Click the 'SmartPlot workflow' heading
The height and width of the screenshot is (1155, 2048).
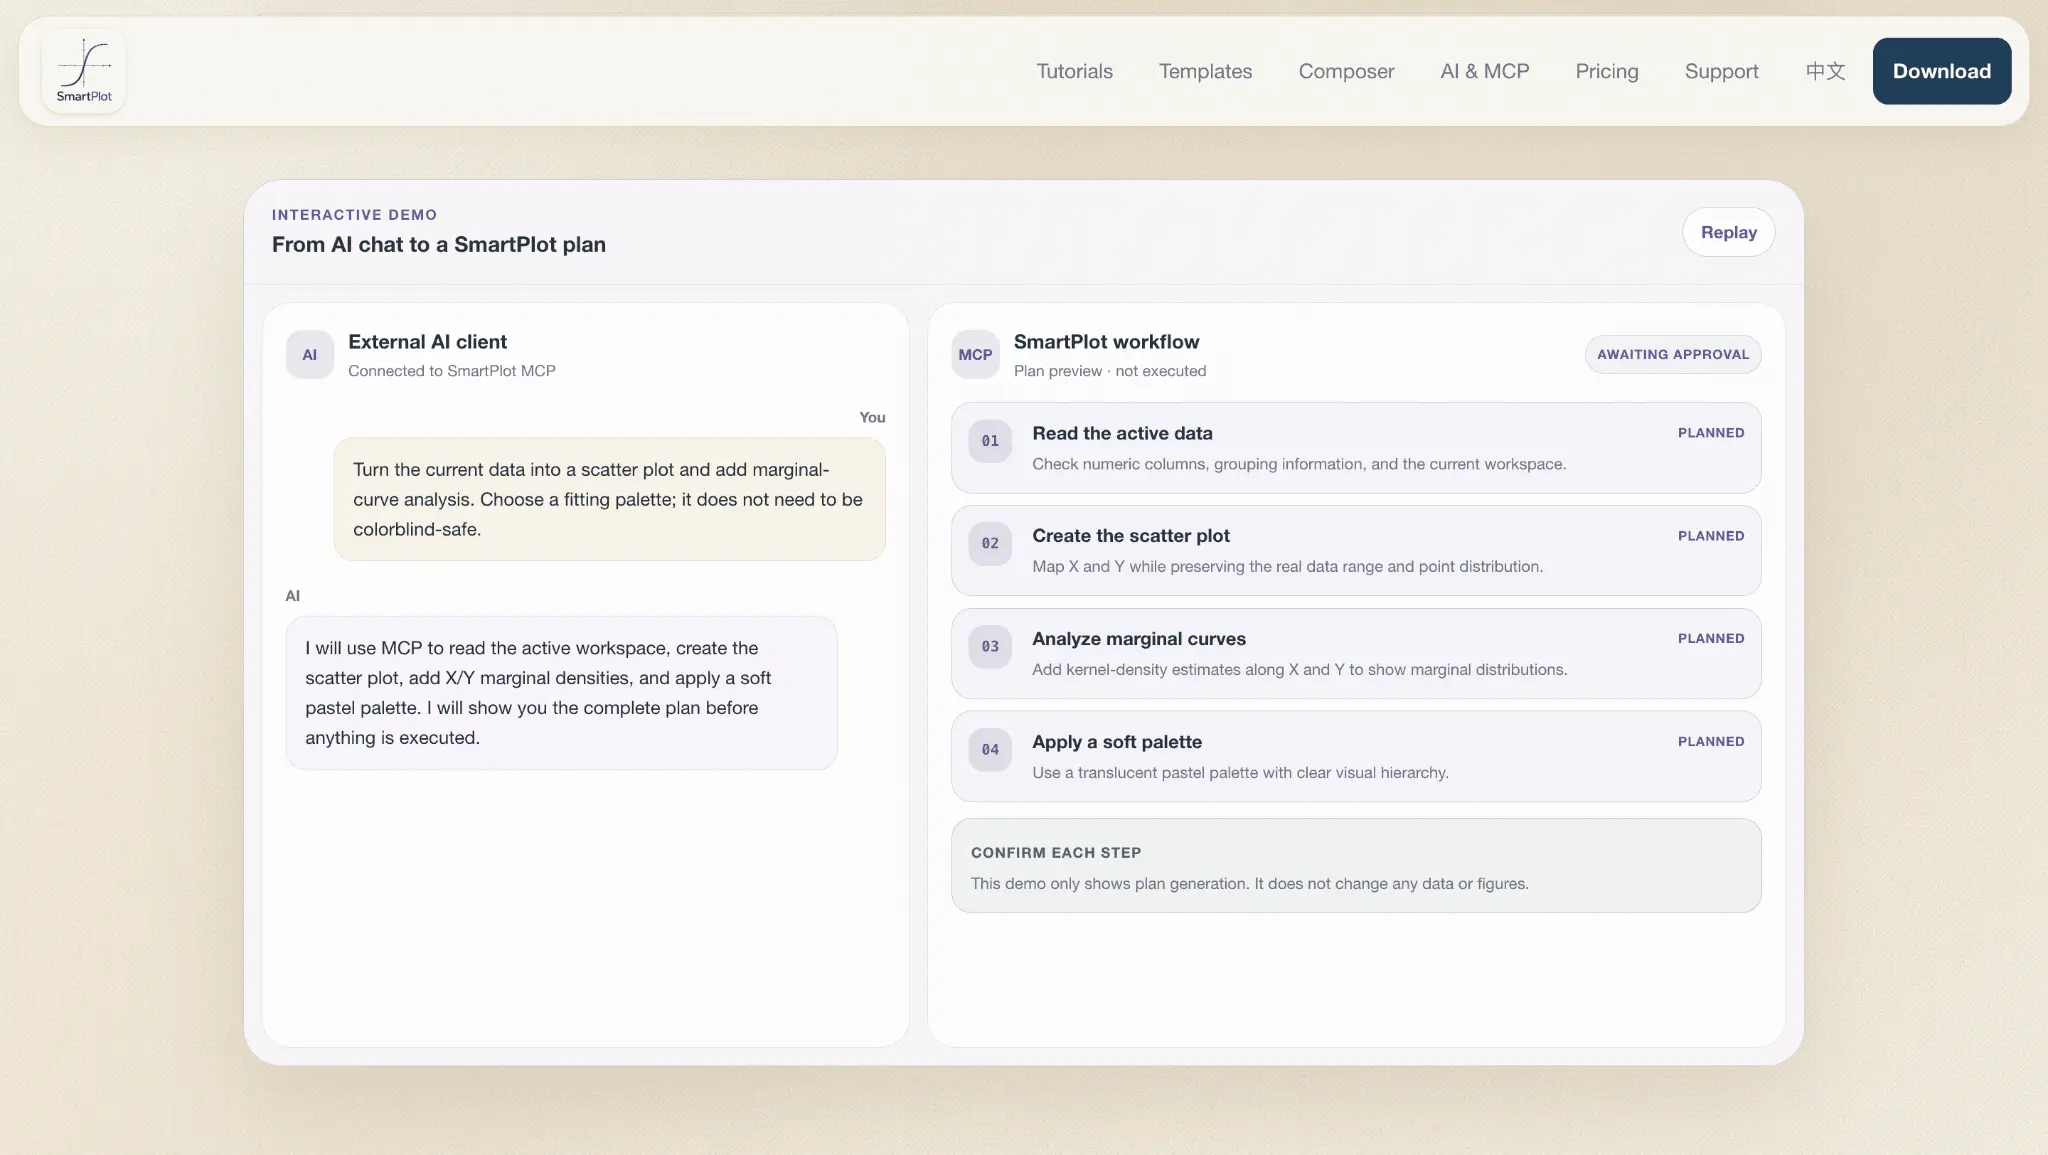(1106, 342)
